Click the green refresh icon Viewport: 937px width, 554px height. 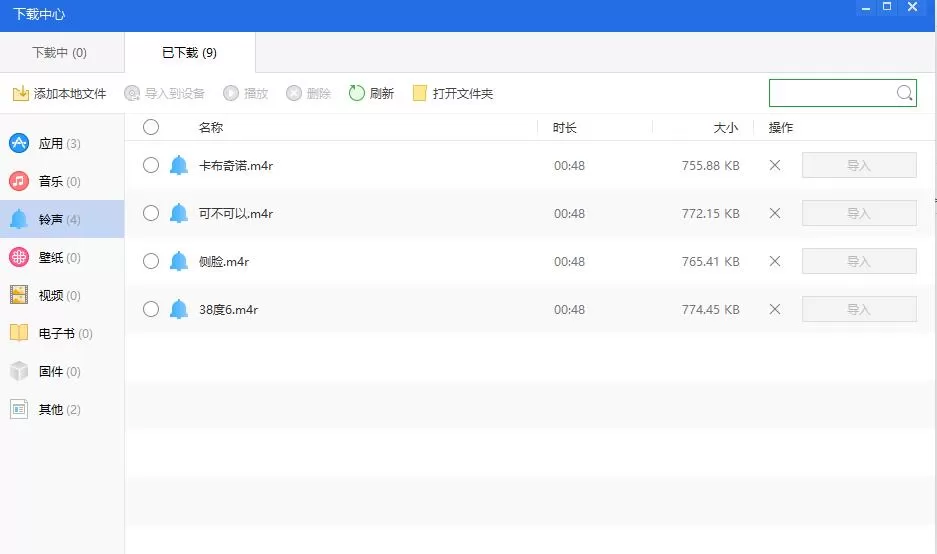[357, 93]
